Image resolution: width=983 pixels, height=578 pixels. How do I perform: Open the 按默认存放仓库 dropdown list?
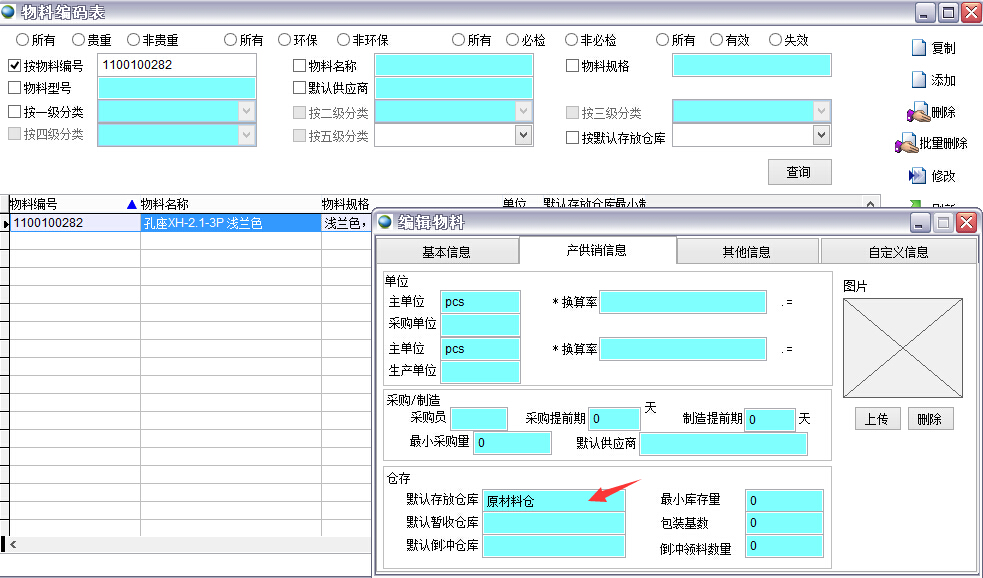tap(821, 135)
